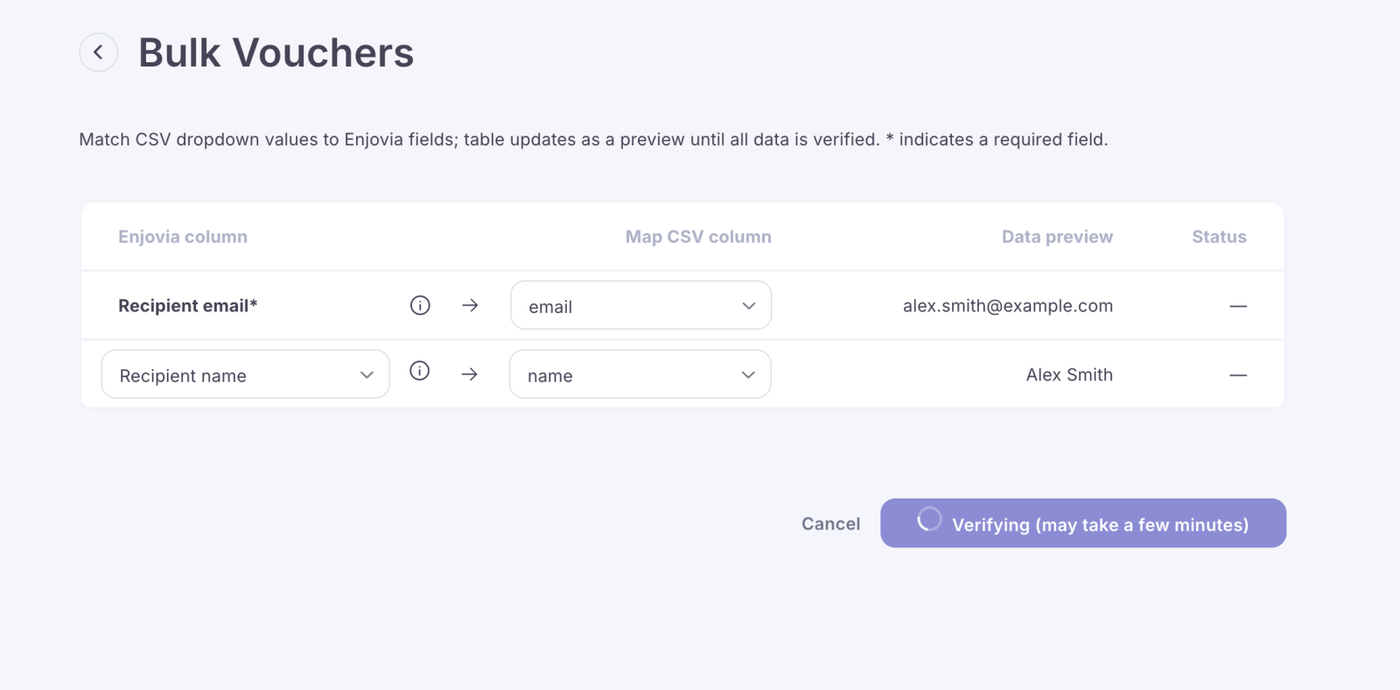Cancel the bulk voucher mapping
The image size is (1400, 690).
click(x=830, y=524)
